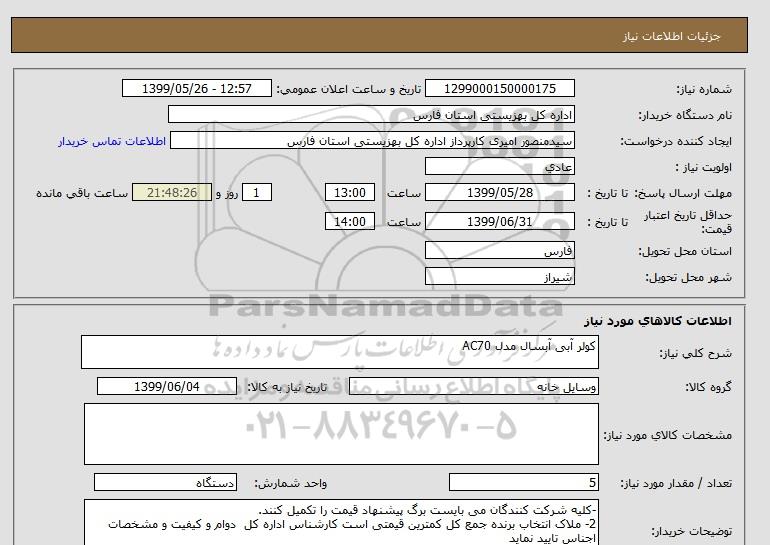Click the price validity date 1399/06/31

tap(499, 221)
